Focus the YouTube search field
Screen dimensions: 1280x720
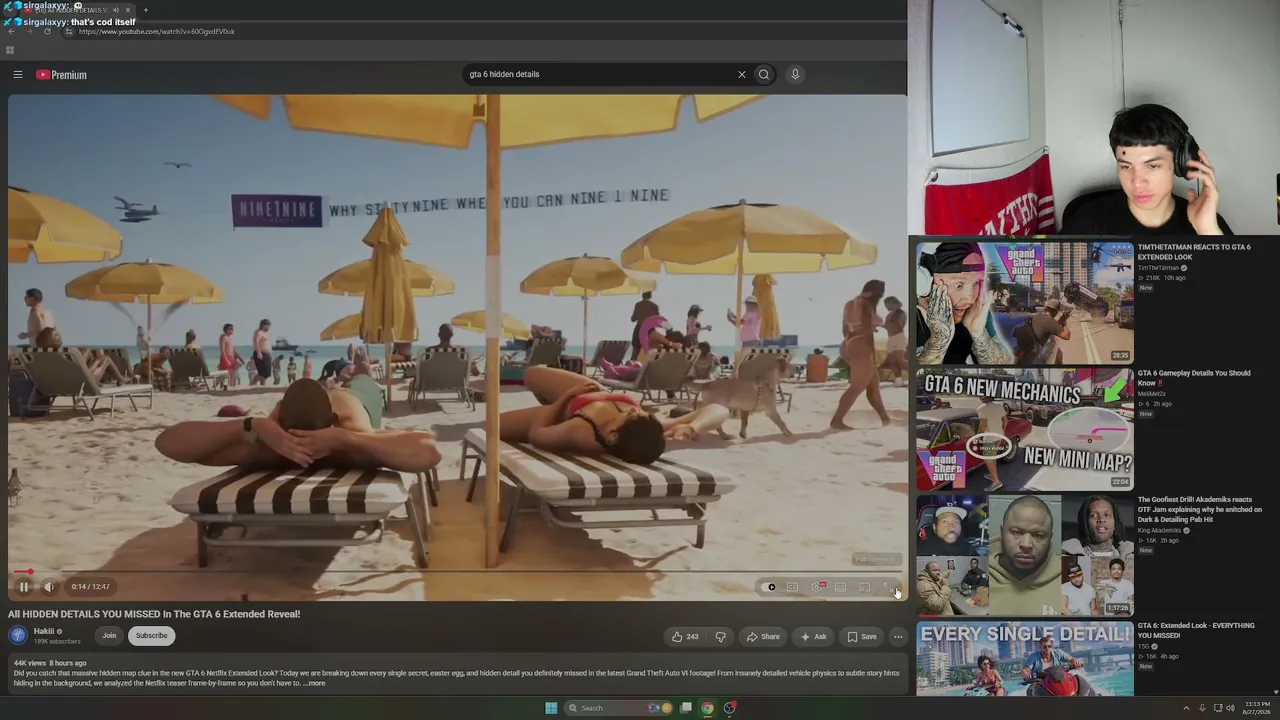(600, 74)
